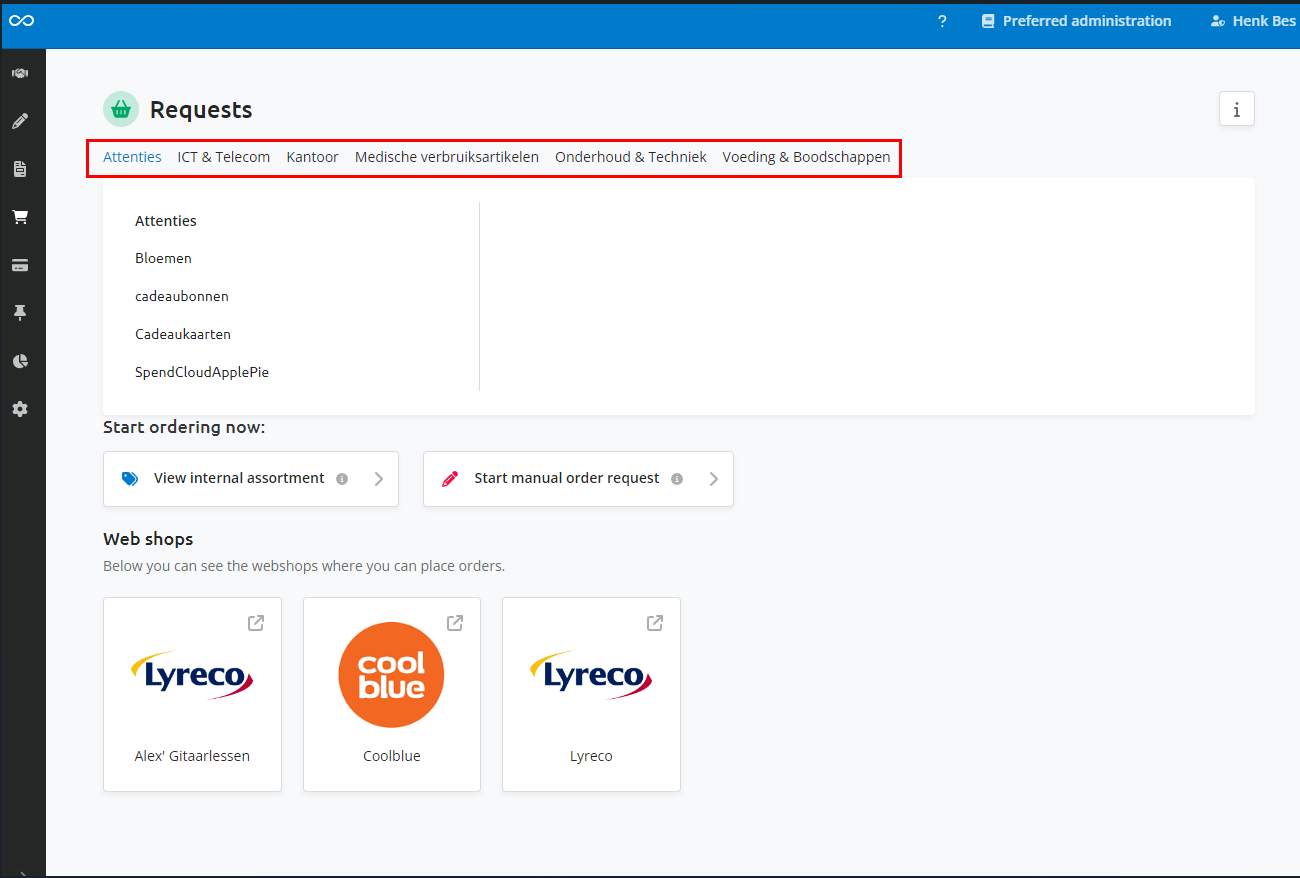Click the bold Attenties heading link
The height and width of the screenshot is (878, 1300).
(x=166, y=221)
